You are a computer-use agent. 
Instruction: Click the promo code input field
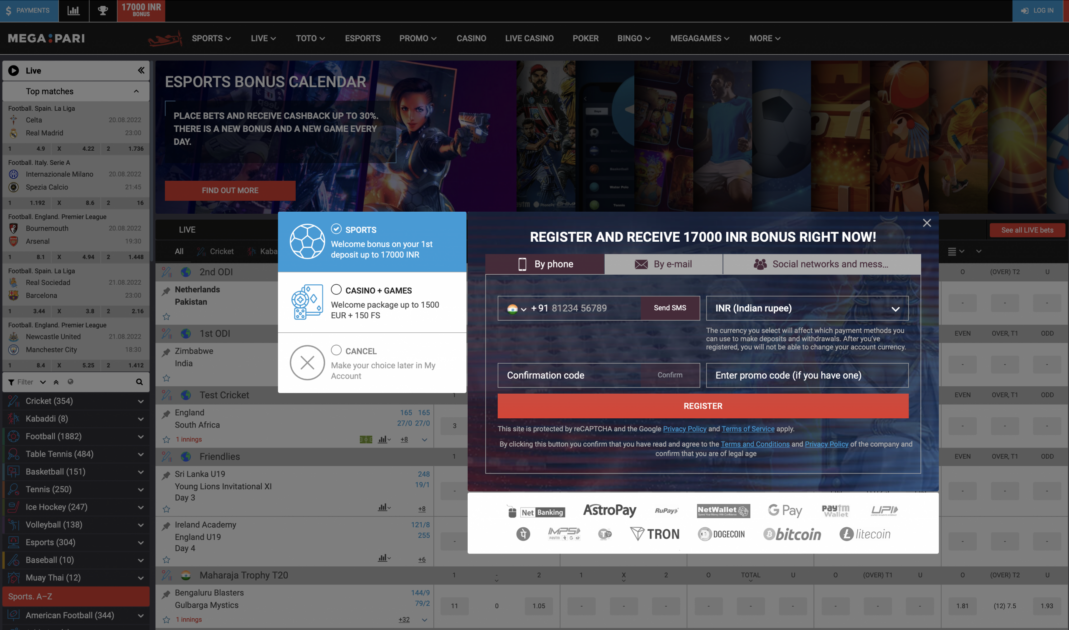click(x=807, y=375)
